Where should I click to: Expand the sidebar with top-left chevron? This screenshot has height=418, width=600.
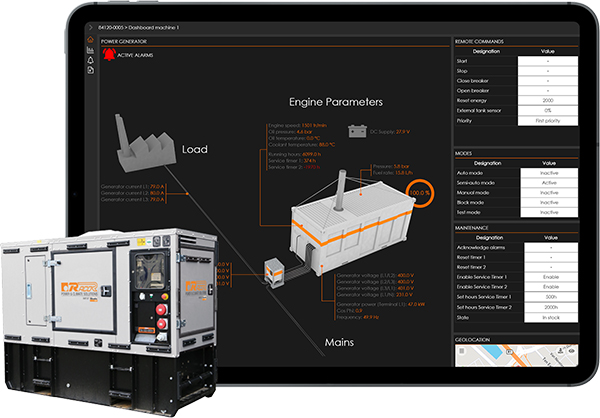pos(91,28)
